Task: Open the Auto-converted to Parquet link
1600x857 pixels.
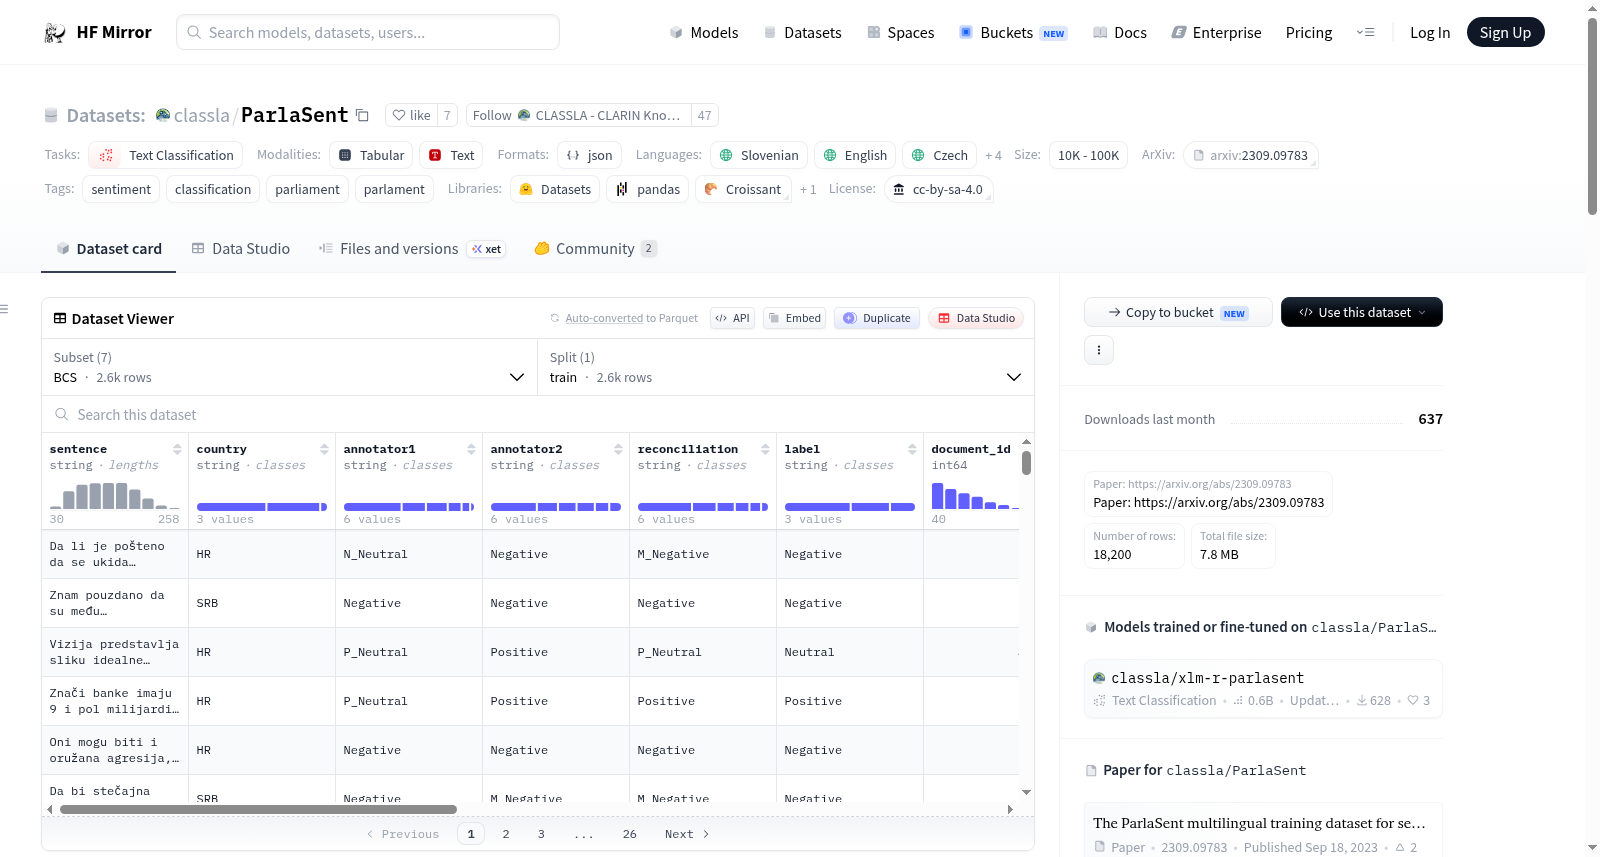Action: point(632,319)
